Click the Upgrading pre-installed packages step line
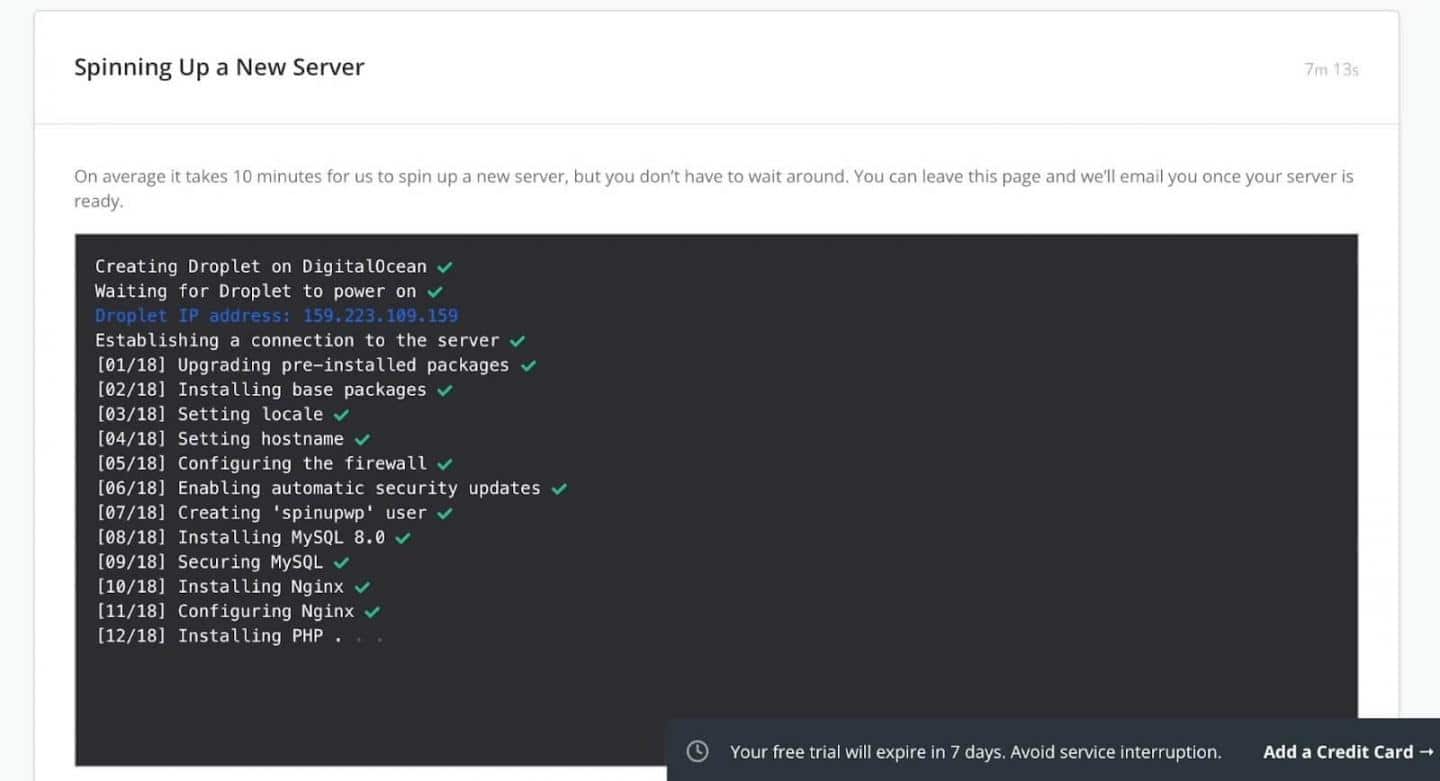 coord(302,365)
